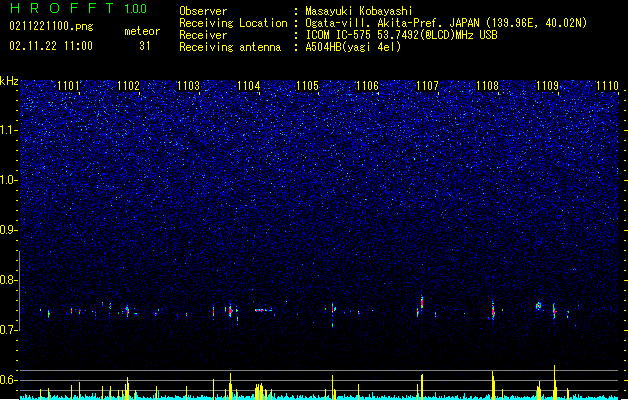Click the 0.7 frequency axis label
Viewport: 629px width, 400px height.
click(9, 330)
